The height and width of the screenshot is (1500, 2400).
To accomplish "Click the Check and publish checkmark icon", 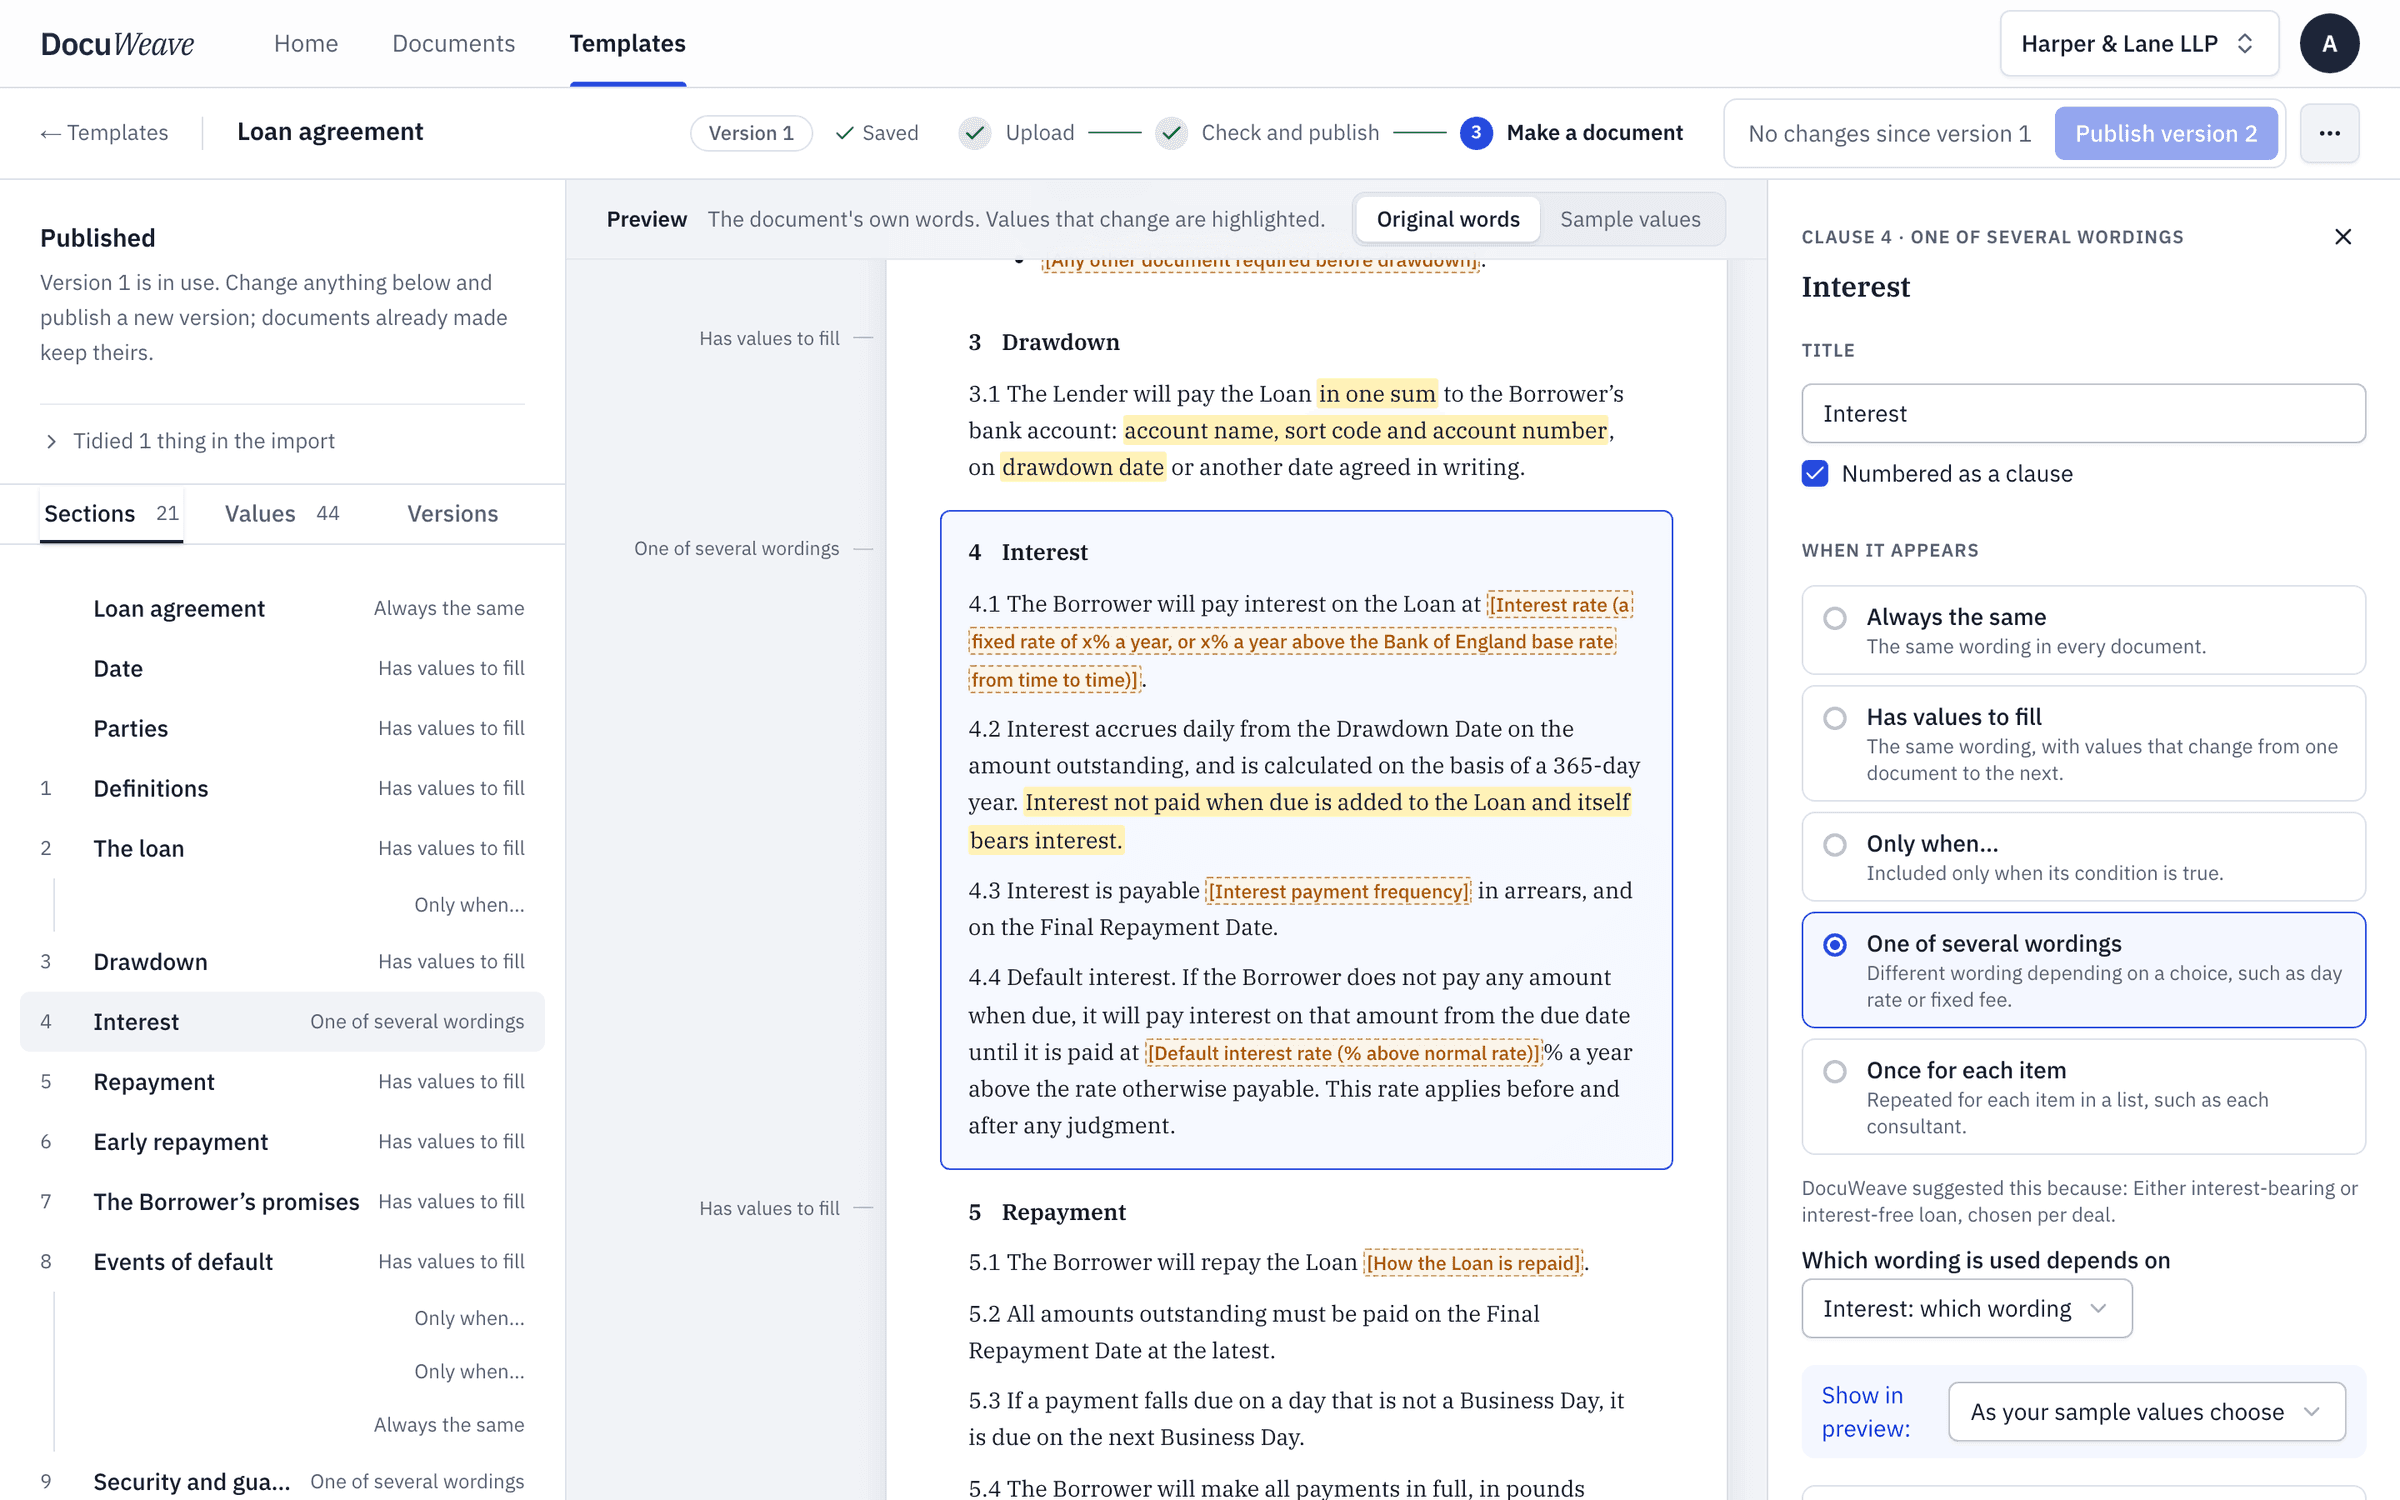I will 1171,133.
